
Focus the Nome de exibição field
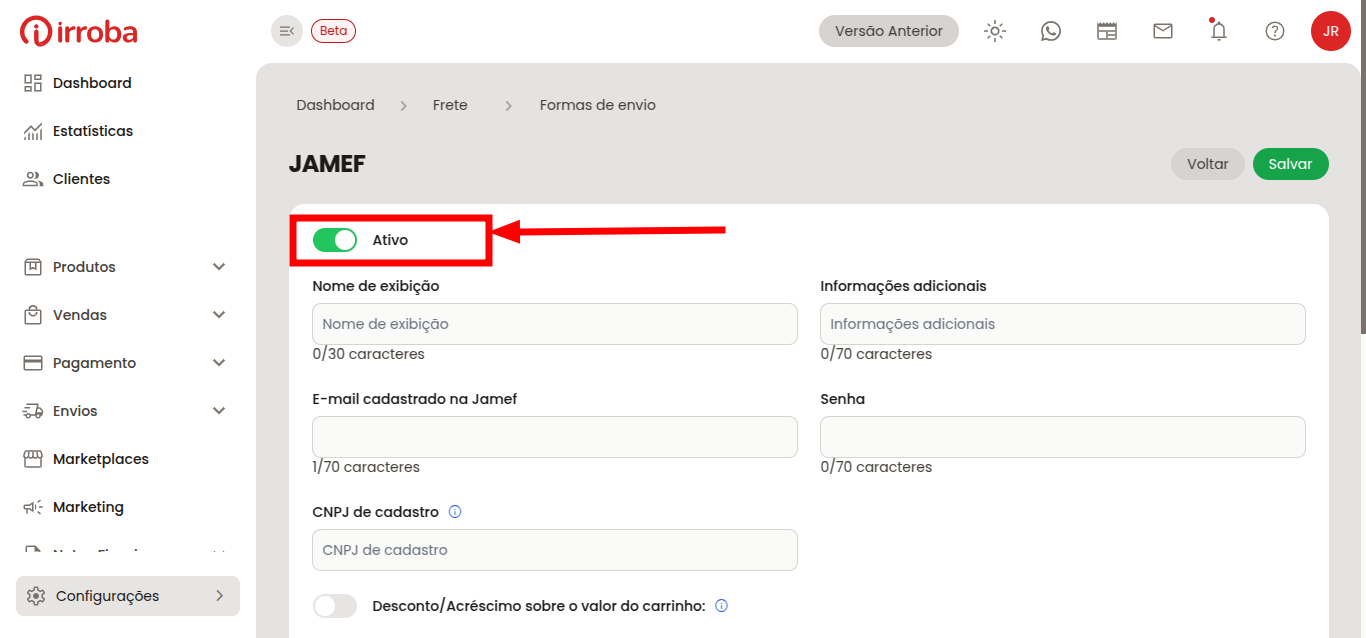point(555,324)
